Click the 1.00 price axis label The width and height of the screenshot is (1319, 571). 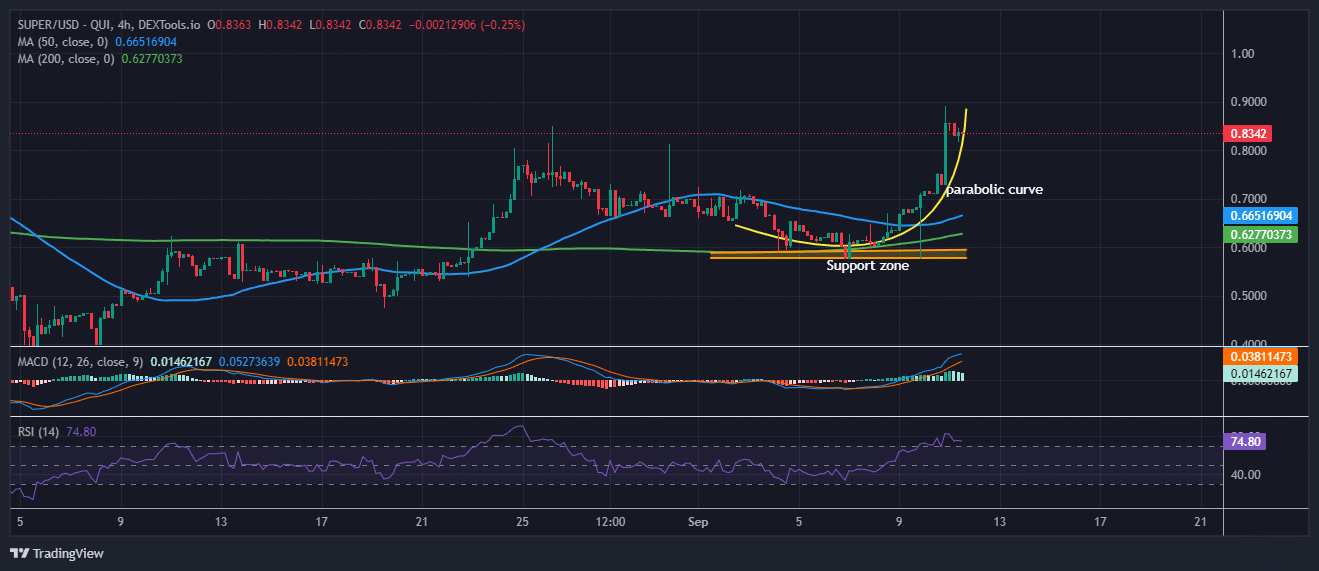(1243, 54)
